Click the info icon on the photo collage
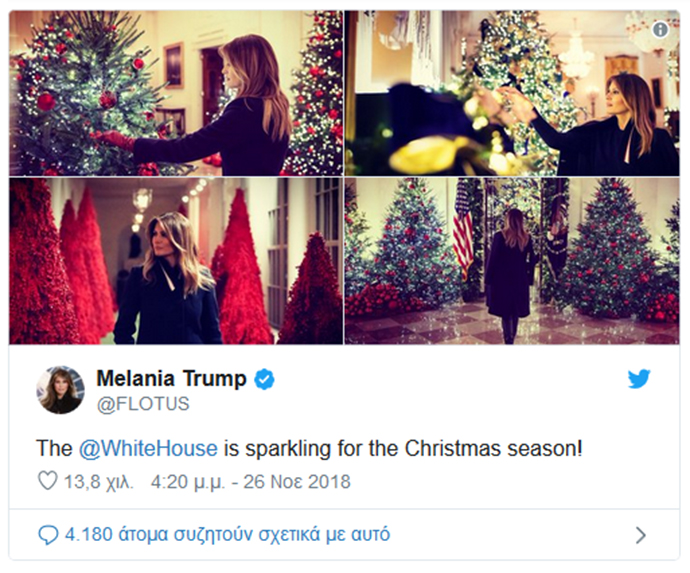 [x=660, y=30]
